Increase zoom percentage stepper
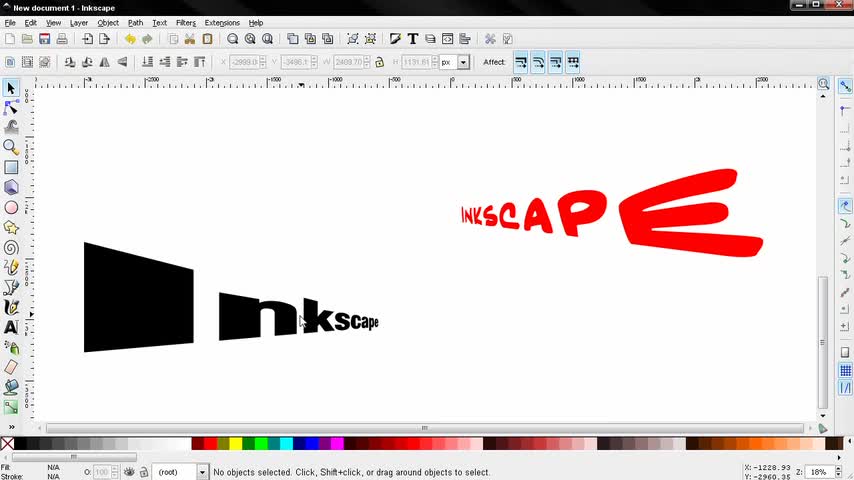 [838, 469]
